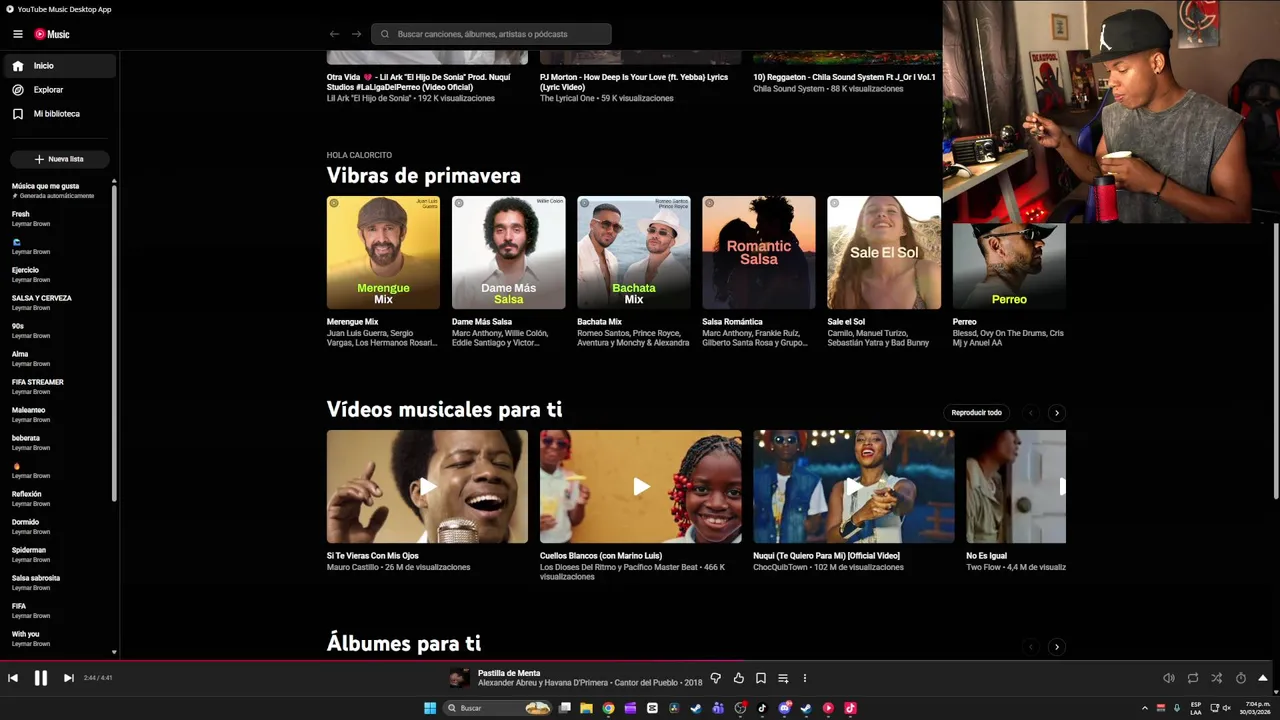This screenshot has height=720, width=1280.
Task: Click the Merengue Mix title link
Action: tap(352, 322)
